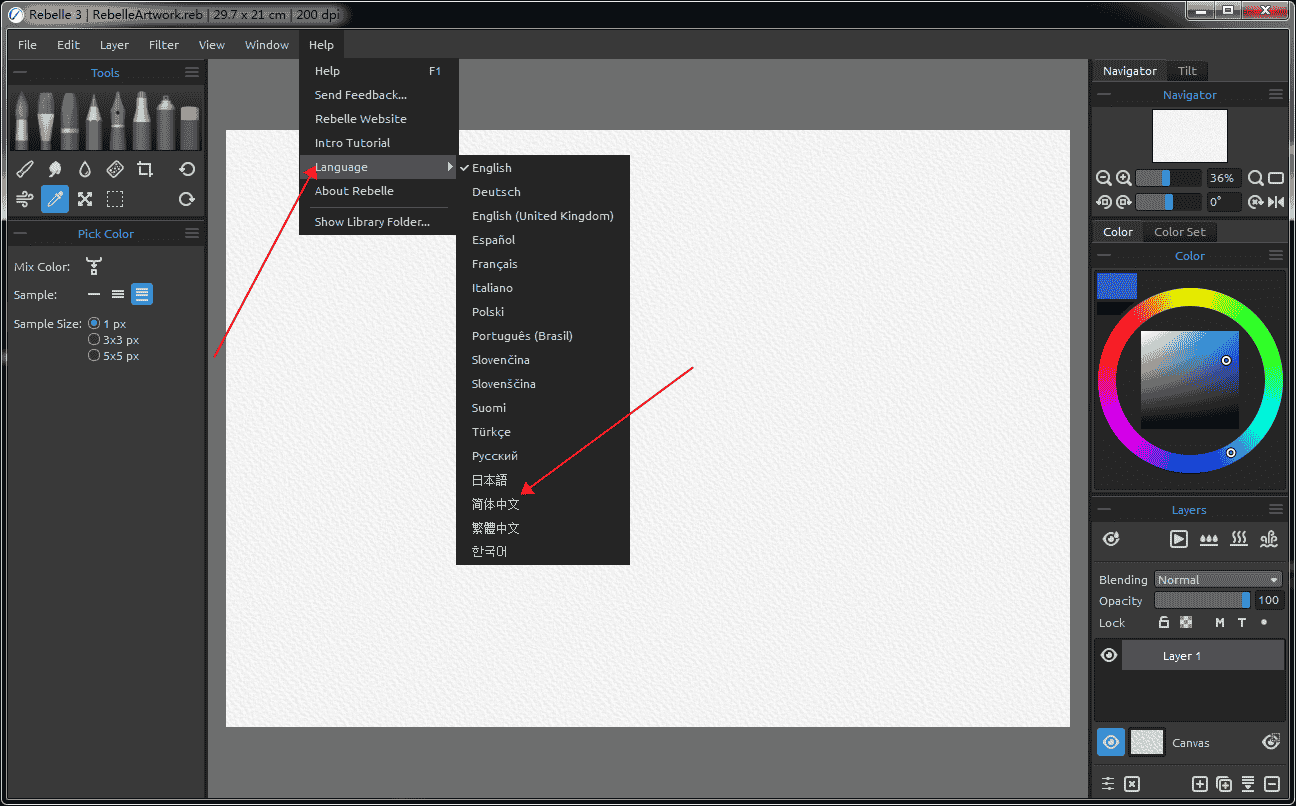Switch to the Color Set tab
The image size is (1296, 806).
(1179, 232)
